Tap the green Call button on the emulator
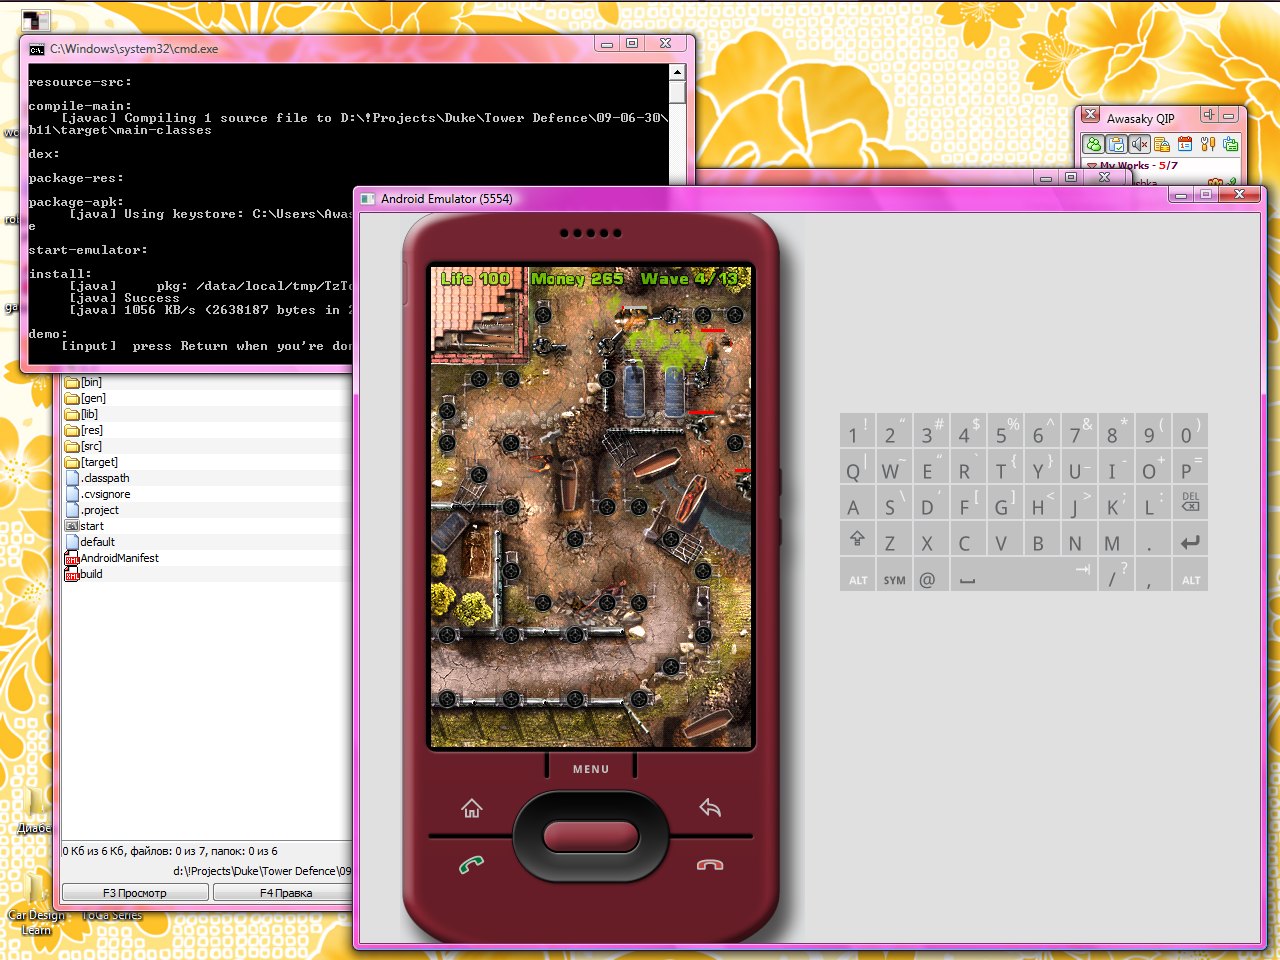 point(472,865)
